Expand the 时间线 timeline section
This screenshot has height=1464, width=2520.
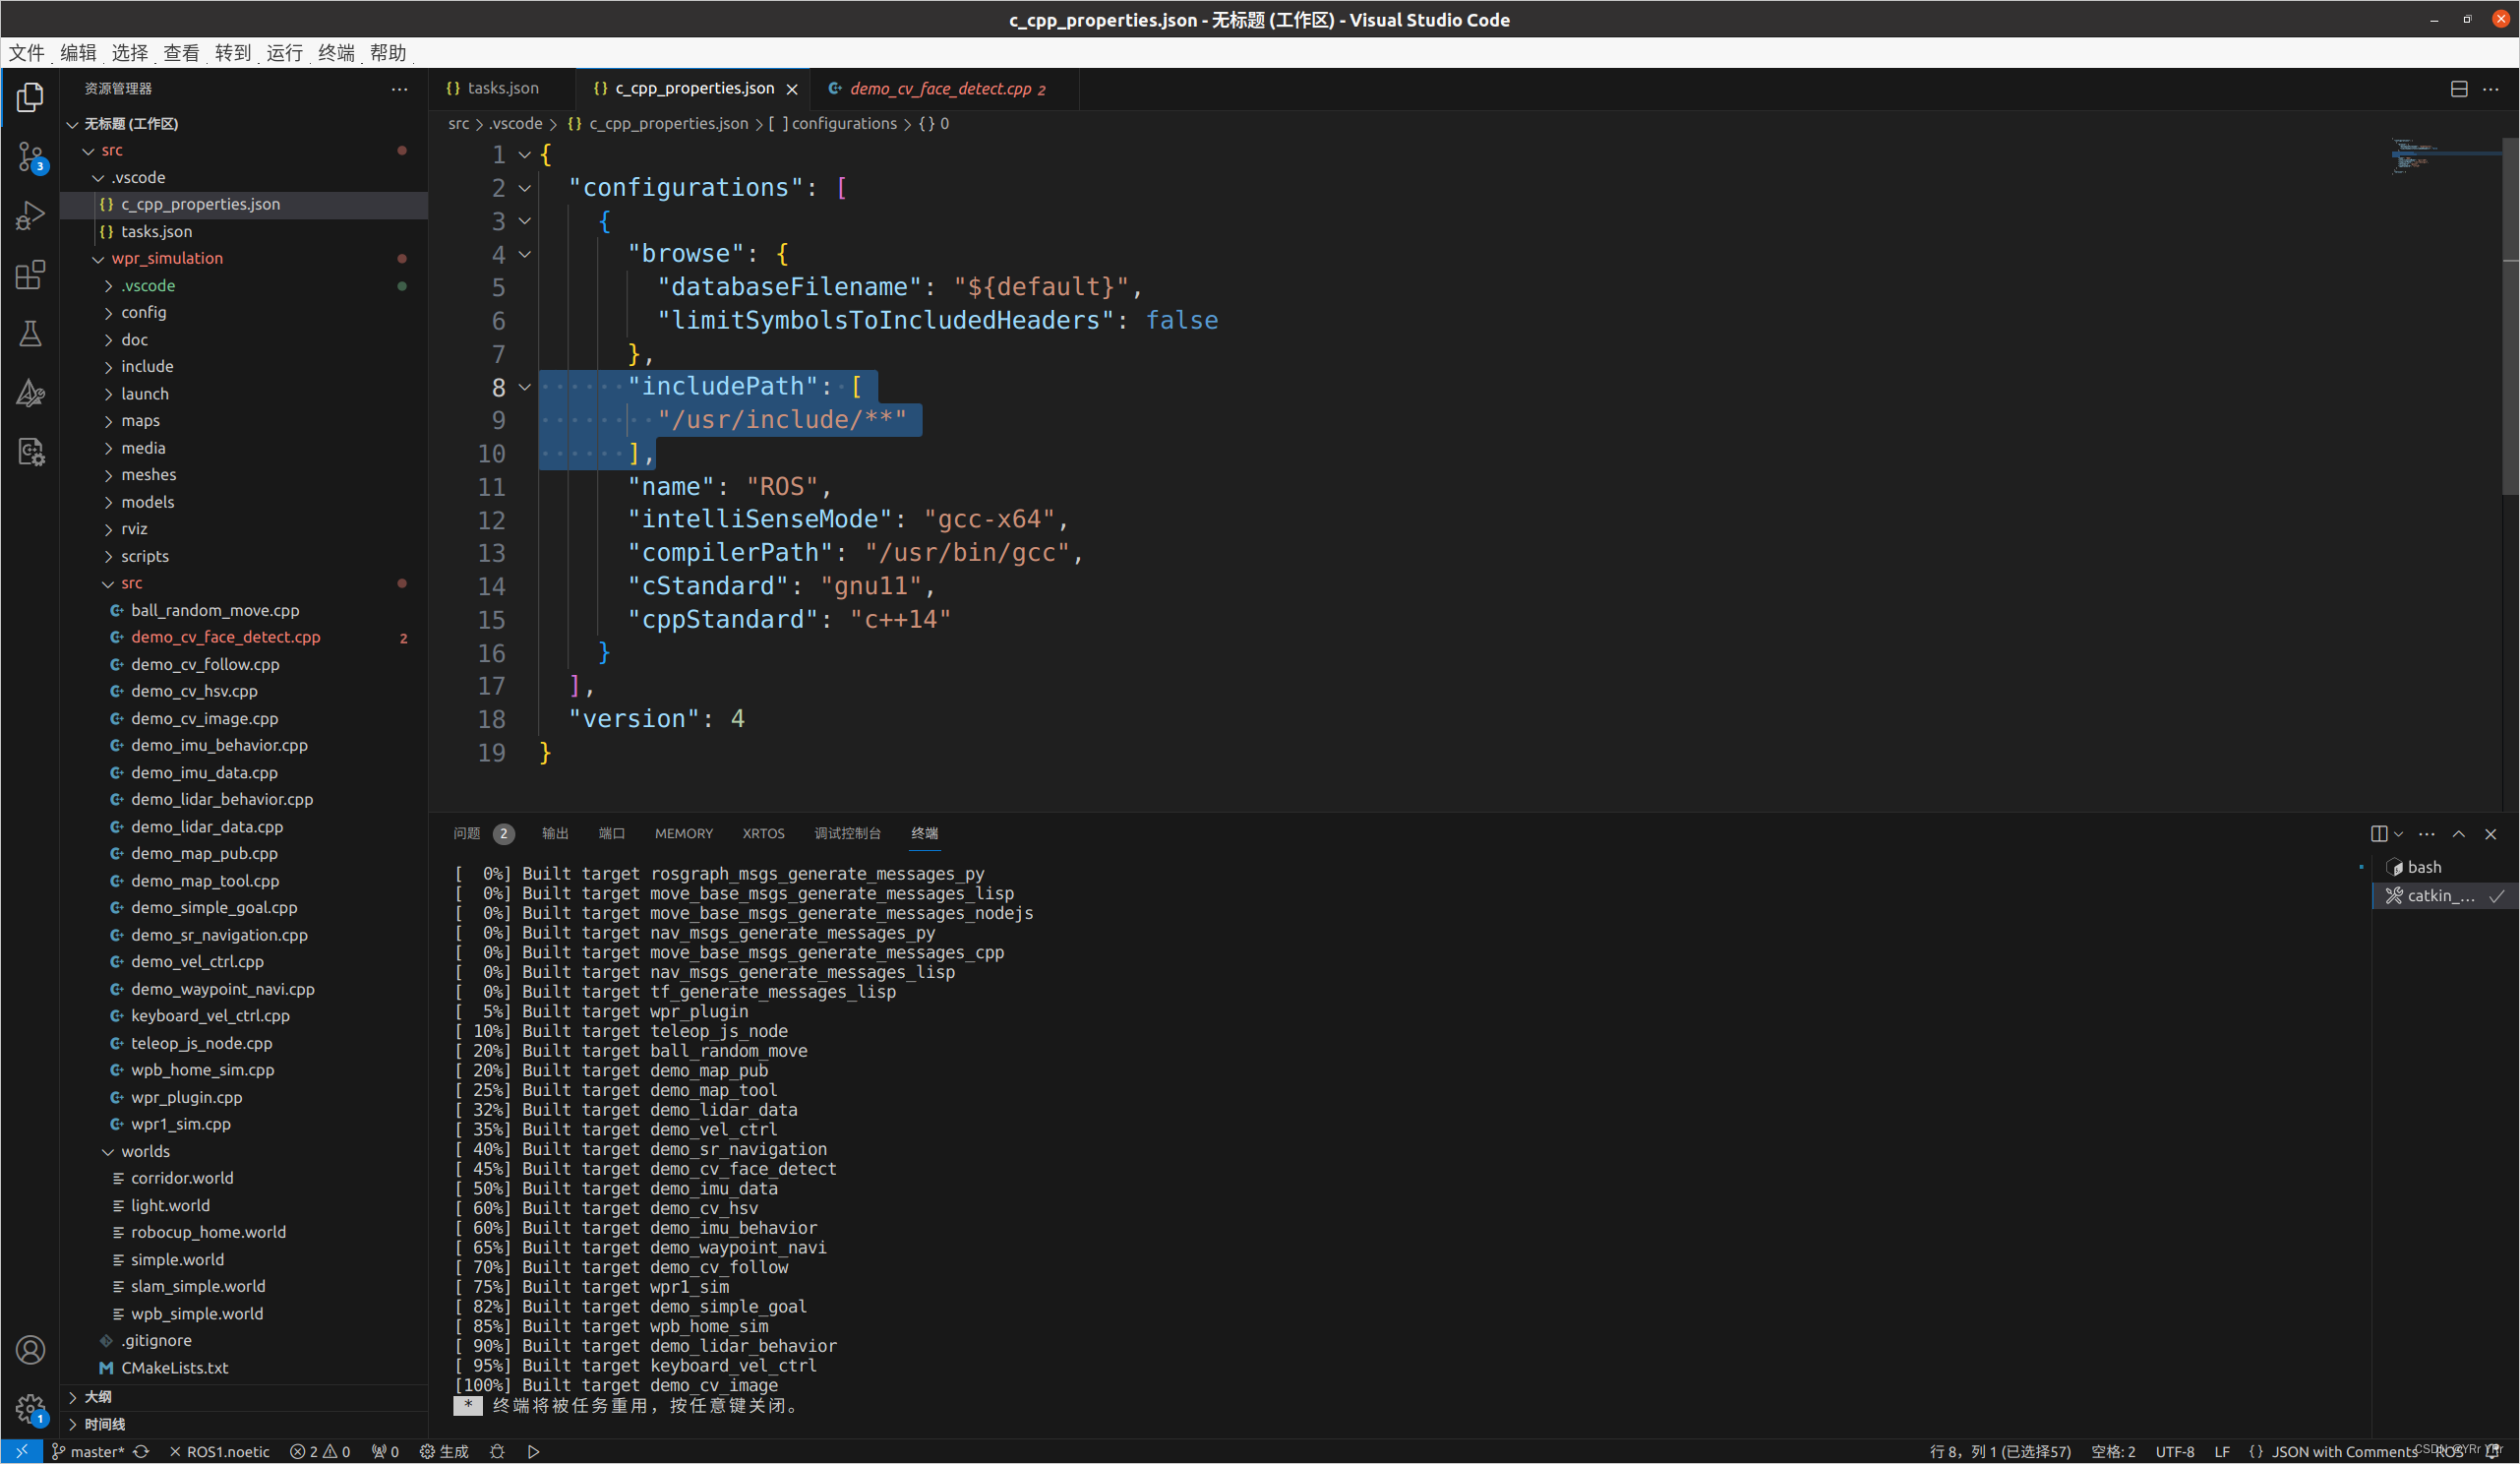(244, 1424)
